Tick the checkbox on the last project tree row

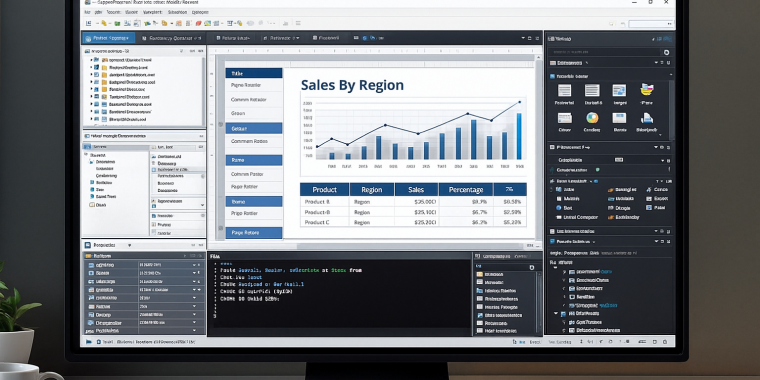[96, 119]
